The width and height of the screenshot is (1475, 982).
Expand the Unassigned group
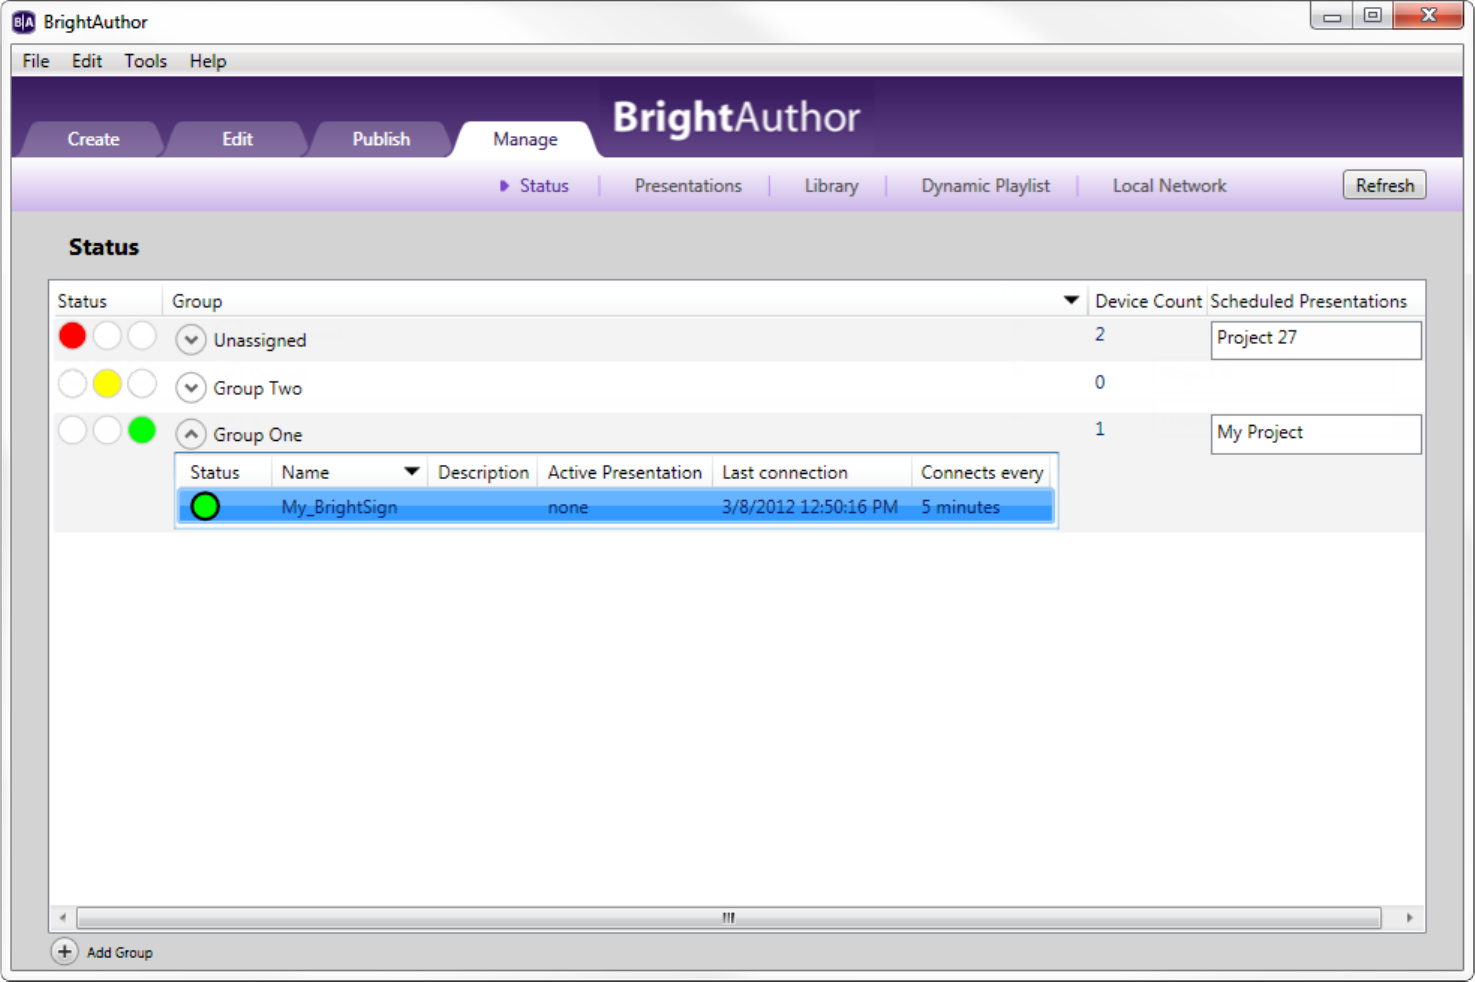190,340
